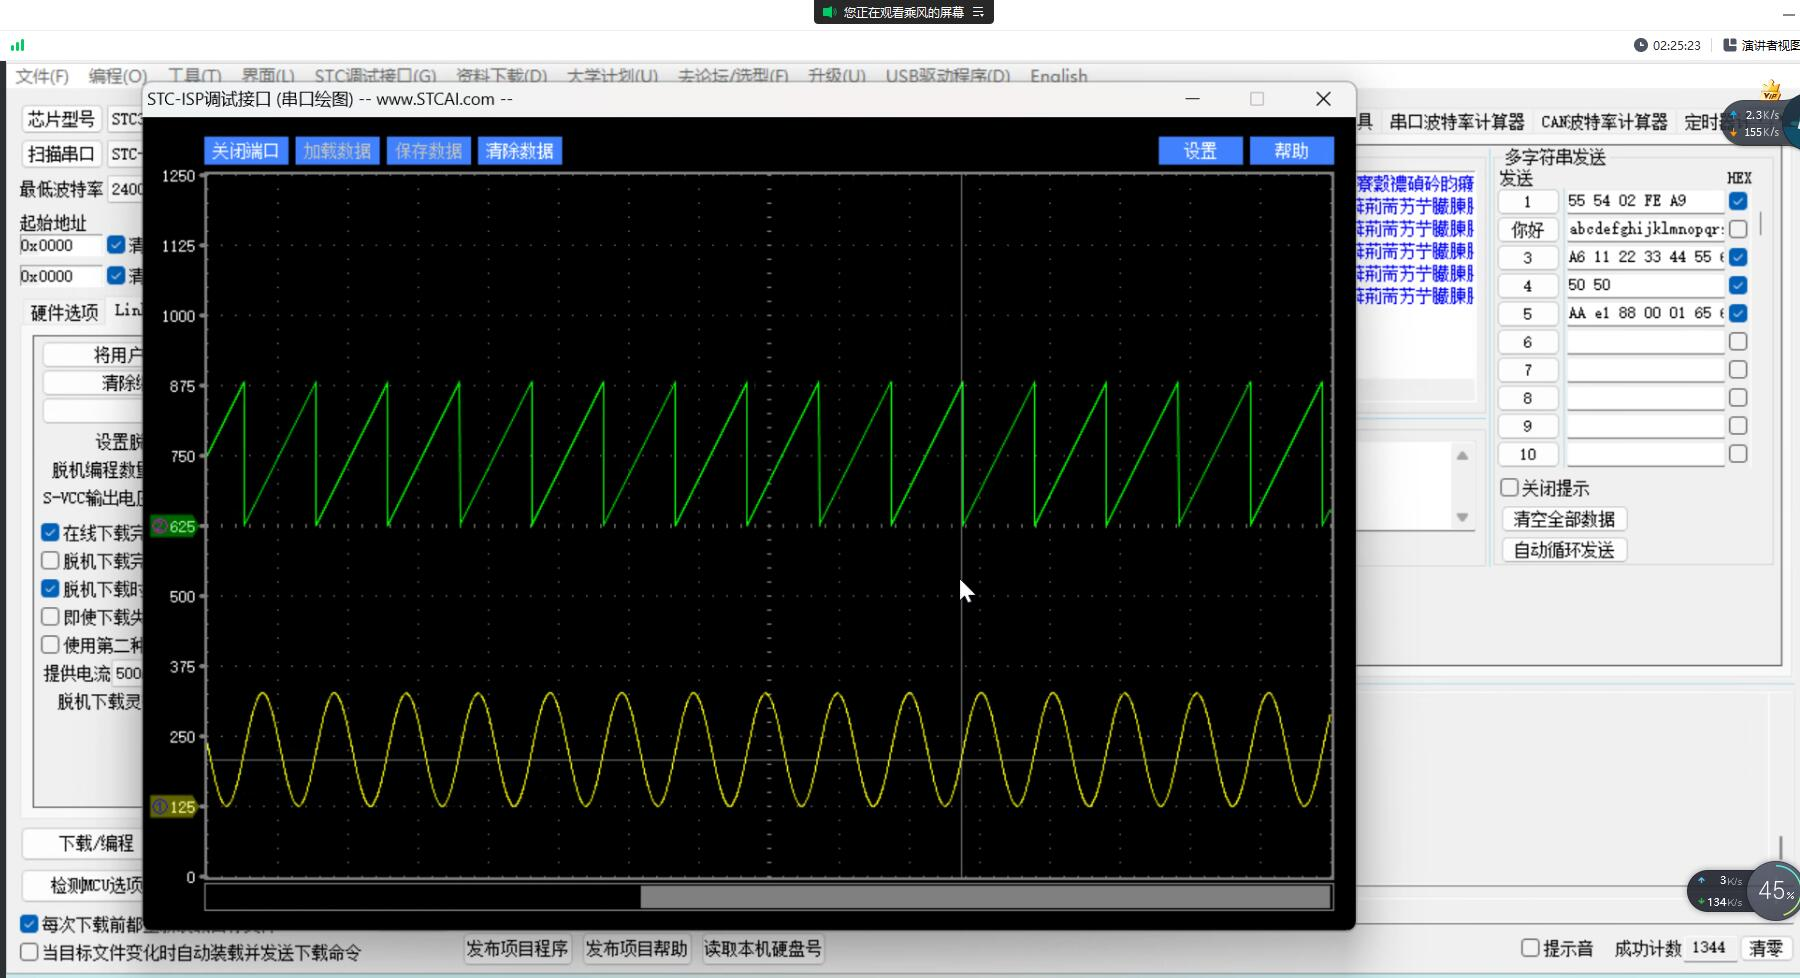
Task: Click the presenter view icon
Action: [1730, 45]
